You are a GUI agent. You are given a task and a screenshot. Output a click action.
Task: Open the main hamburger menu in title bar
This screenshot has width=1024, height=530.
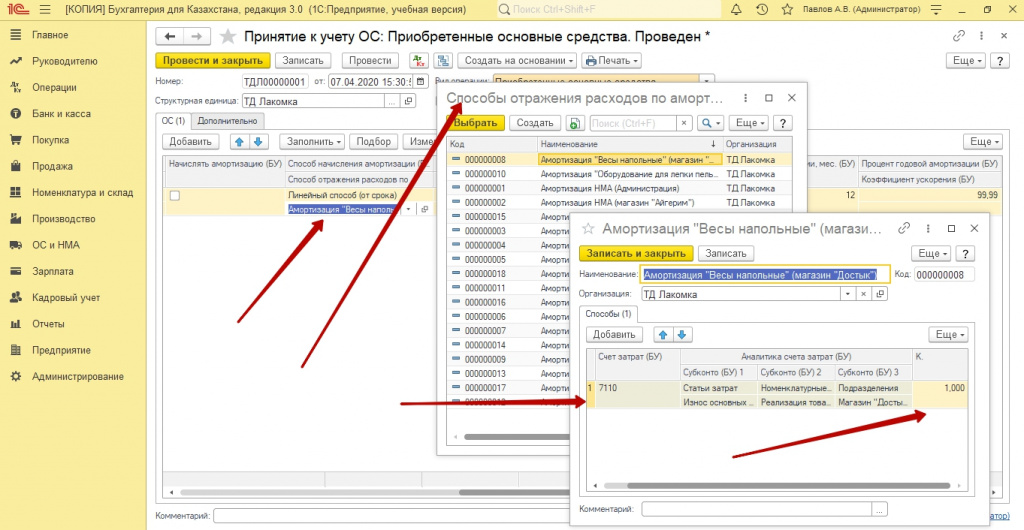[44, 10]
